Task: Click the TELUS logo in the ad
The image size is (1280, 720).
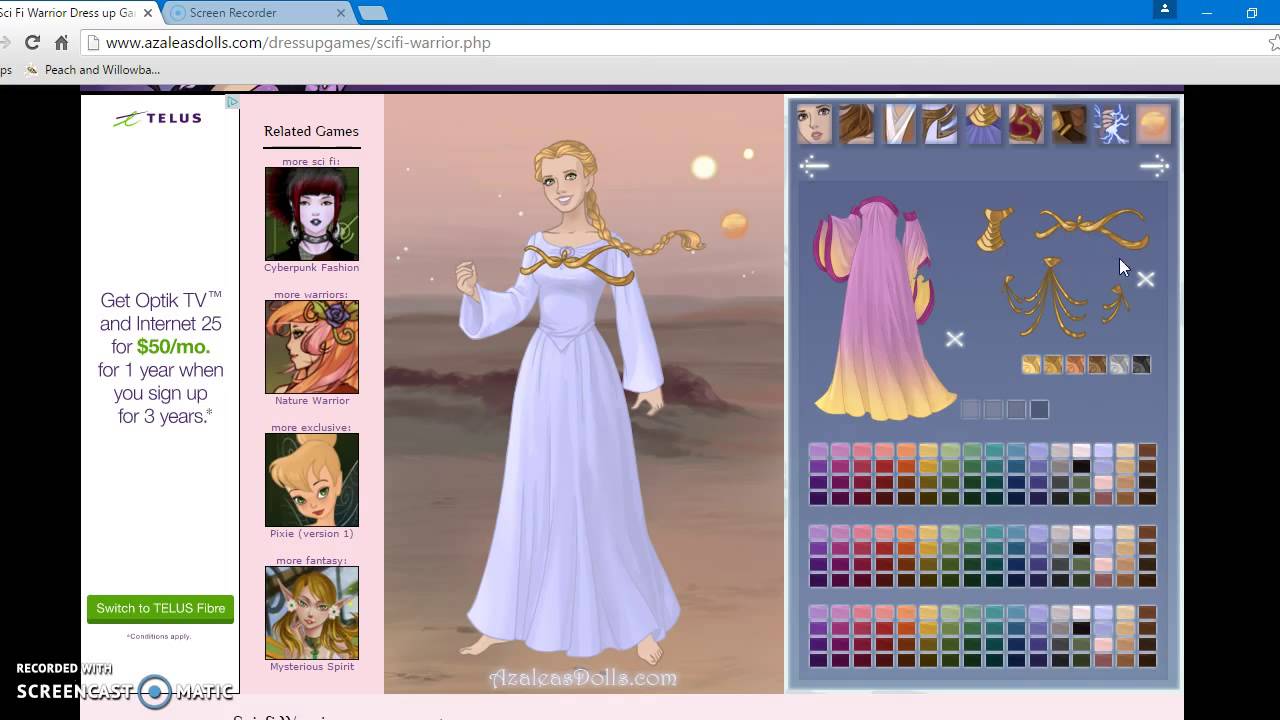Action: [158, 119]
